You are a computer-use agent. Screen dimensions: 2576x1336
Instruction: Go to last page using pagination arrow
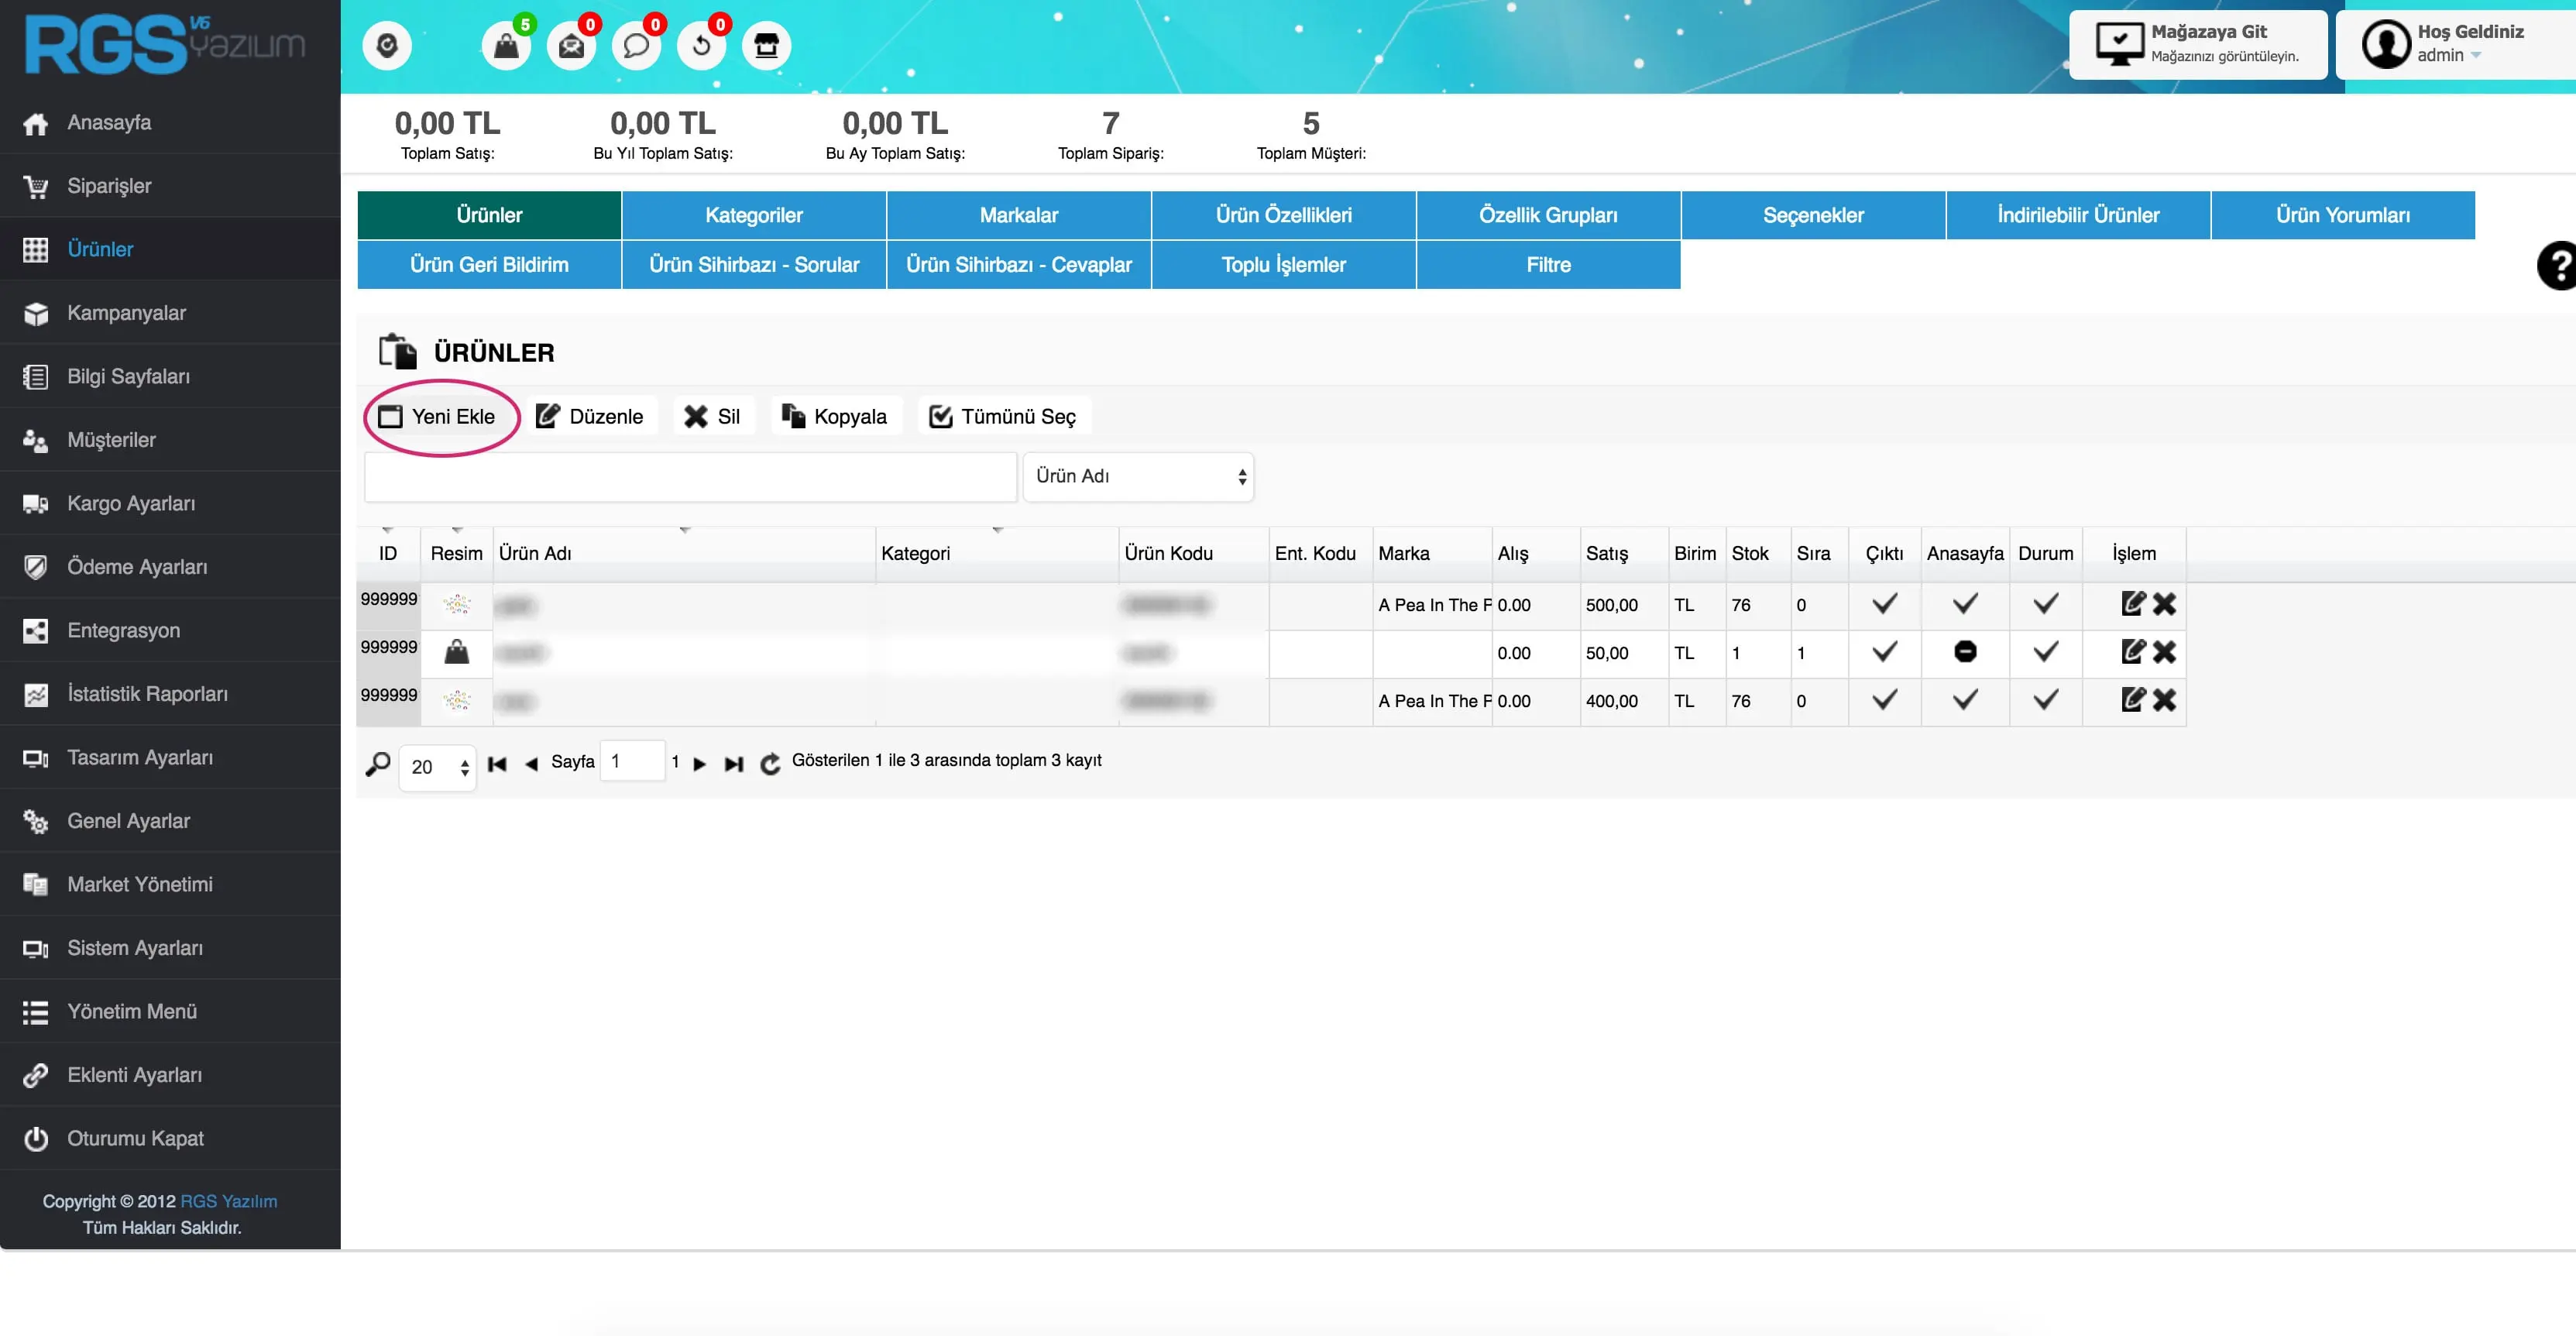tap(734, 764)
